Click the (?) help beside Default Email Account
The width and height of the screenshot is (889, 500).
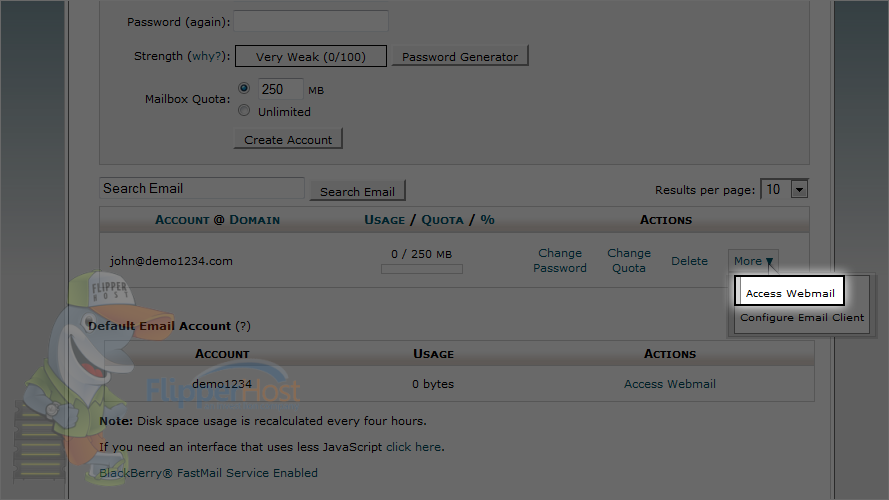243,326
